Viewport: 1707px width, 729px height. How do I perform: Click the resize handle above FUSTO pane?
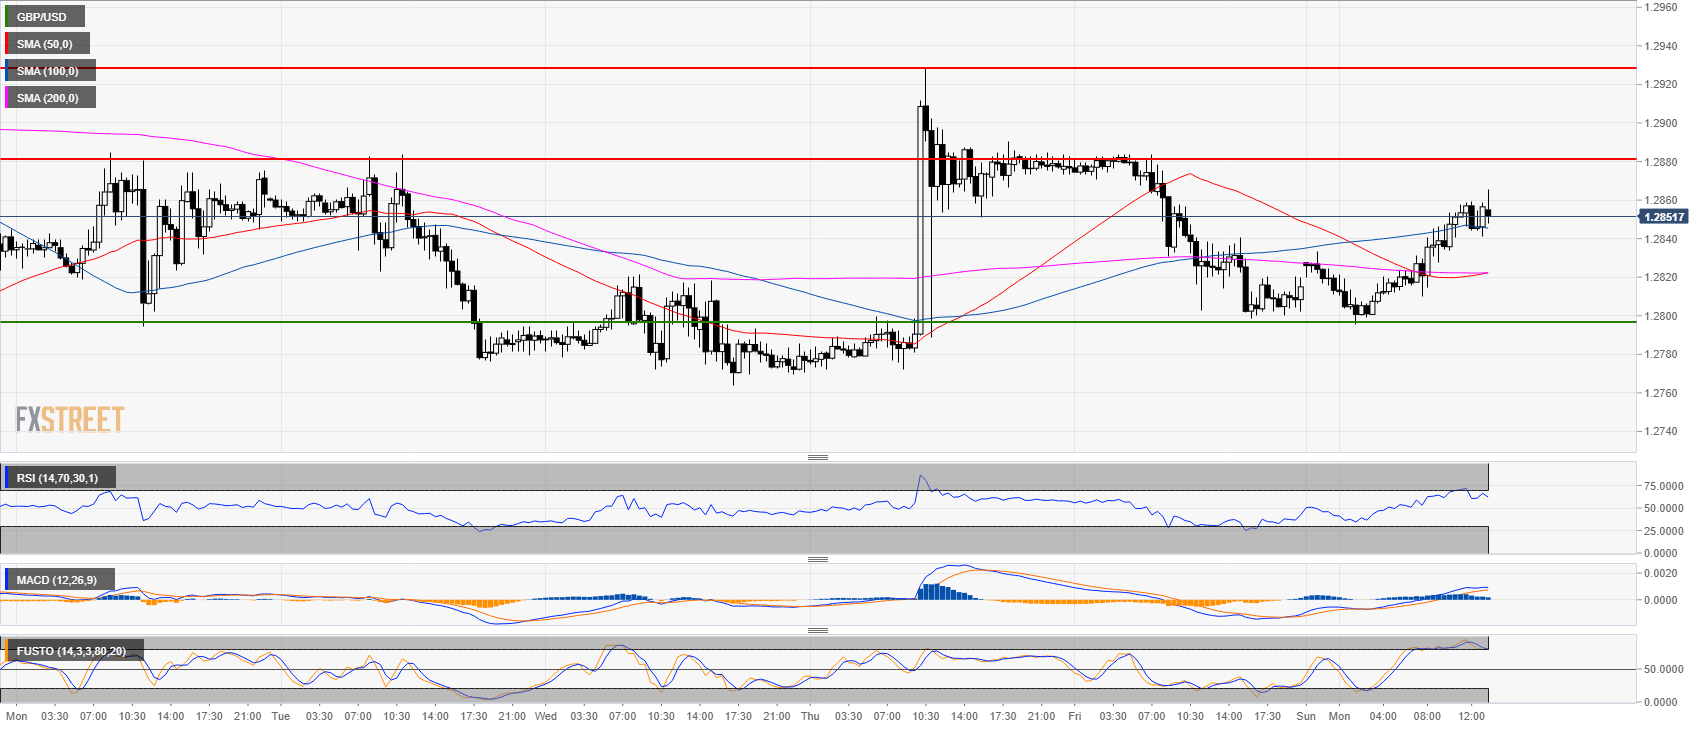click(817, 631)
